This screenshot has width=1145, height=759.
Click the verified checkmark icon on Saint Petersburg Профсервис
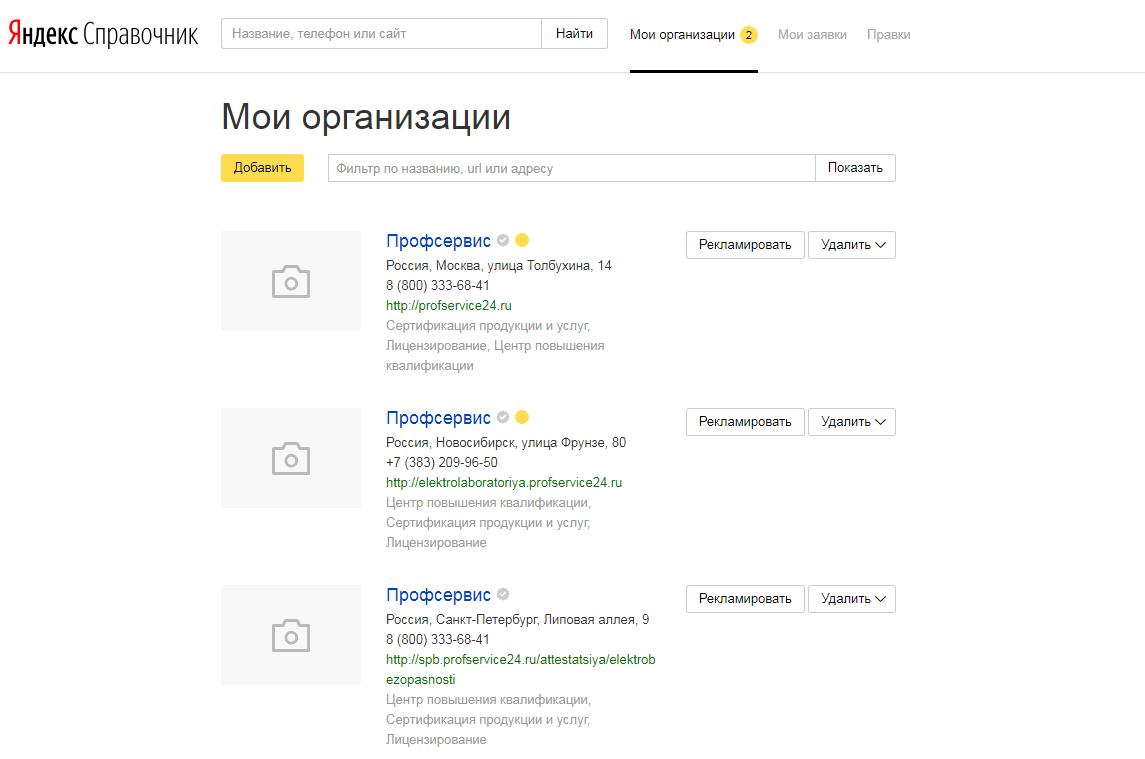[x=503, y=594]
